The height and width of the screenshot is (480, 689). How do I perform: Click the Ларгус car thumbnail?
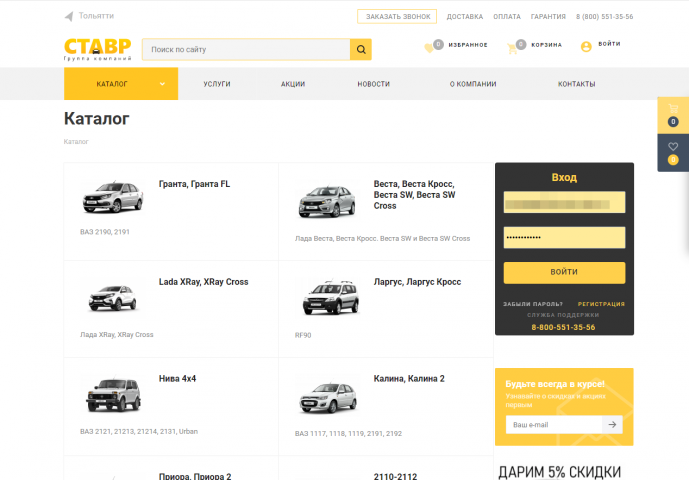tap(331, 297)
